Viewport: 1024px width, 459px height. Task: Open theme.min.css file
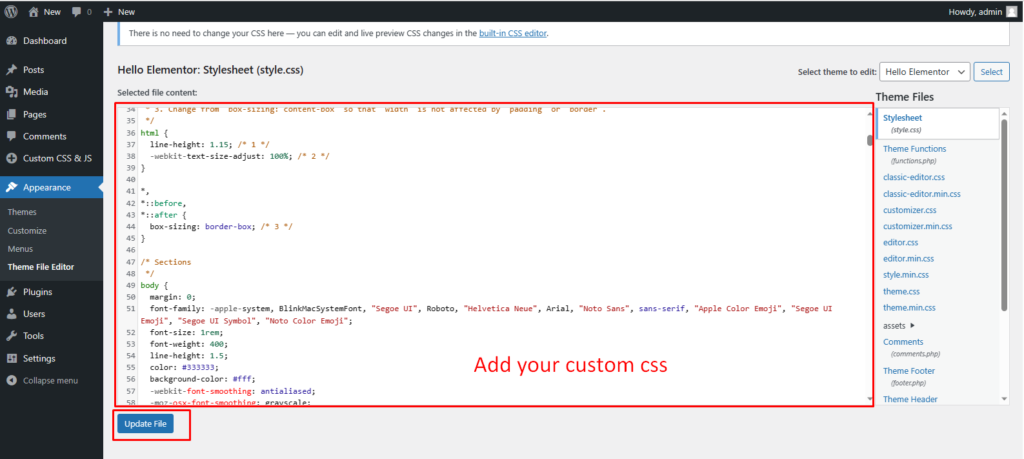pos(909,308)
